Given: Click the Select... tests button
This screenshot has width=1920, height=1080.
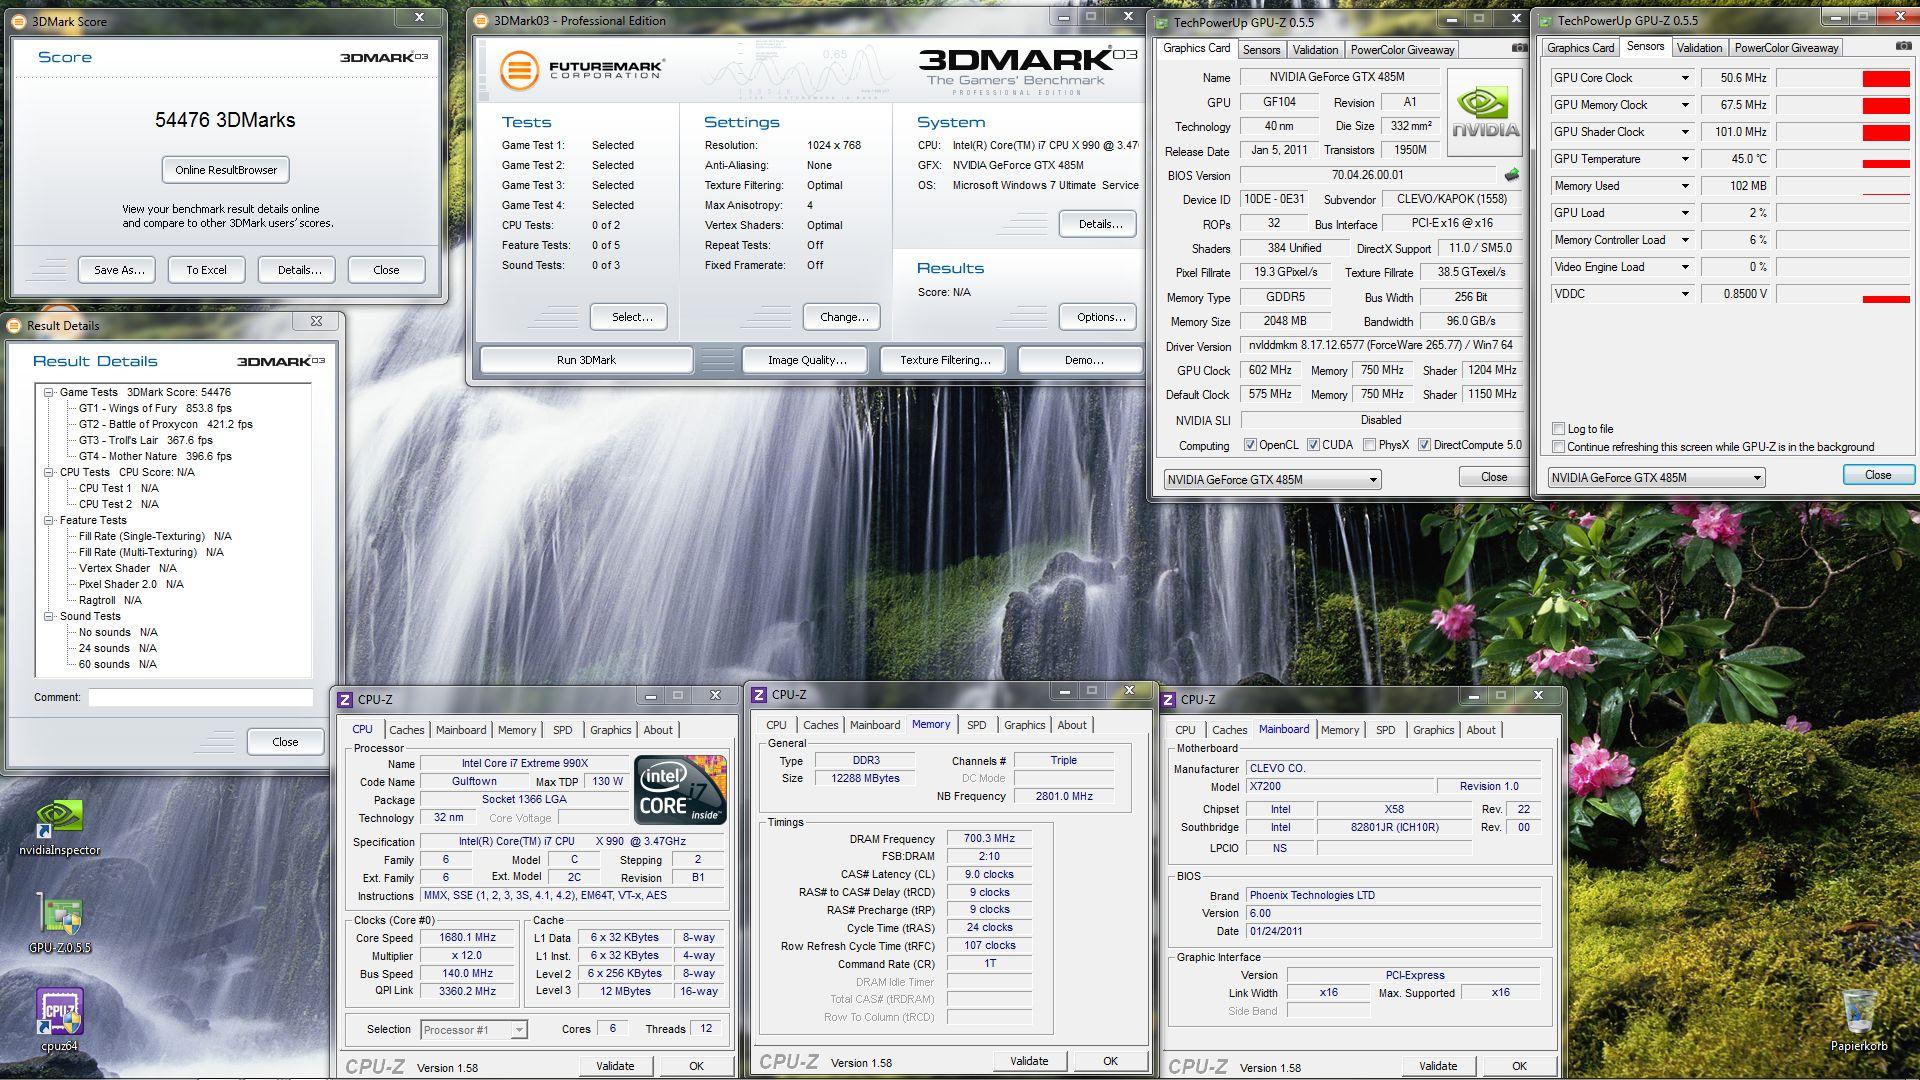Looking at the screenshot, I should point(630,317).
